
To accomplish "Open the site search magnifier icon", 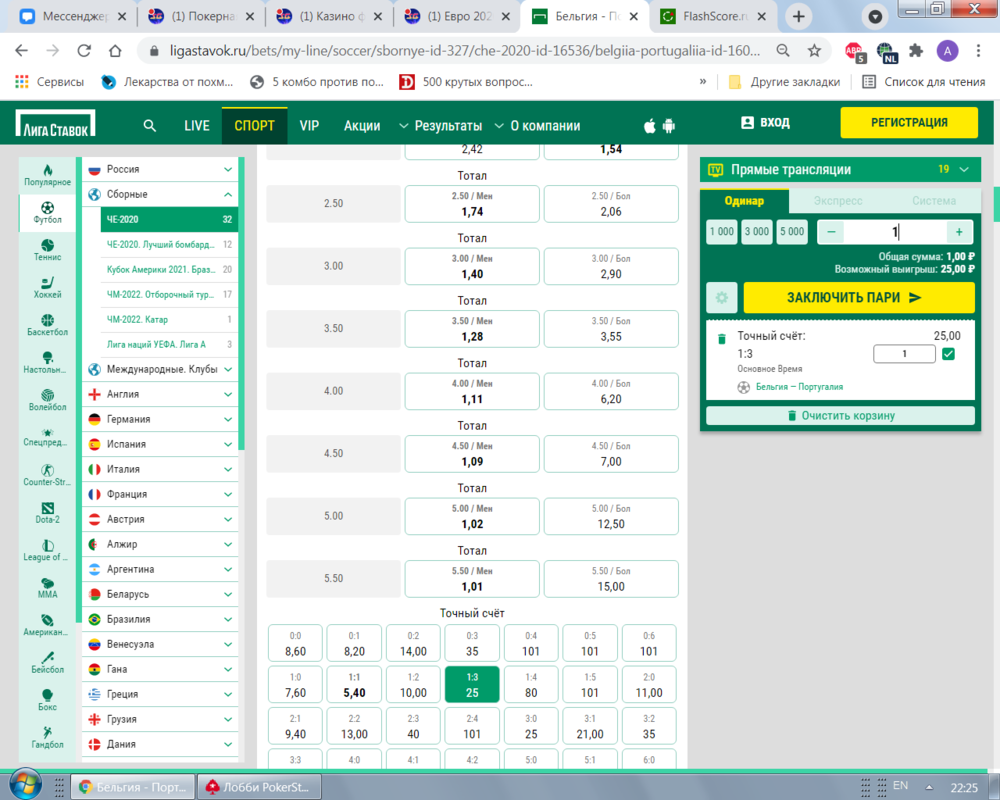I will coord(149,126).
